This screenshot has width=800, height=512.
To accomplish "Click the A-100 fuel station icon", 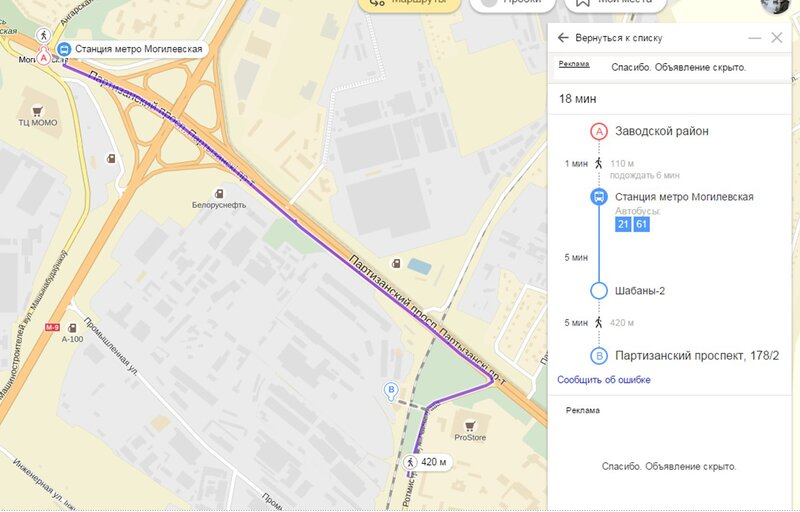I will click(x=72, y=328).
